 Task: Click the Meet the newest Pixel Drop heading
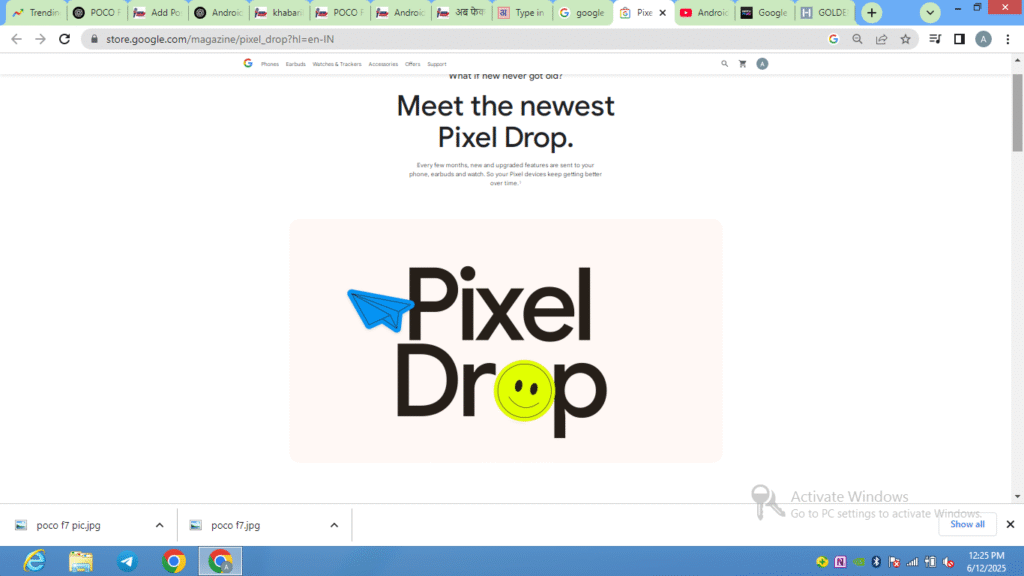(506, 121)
